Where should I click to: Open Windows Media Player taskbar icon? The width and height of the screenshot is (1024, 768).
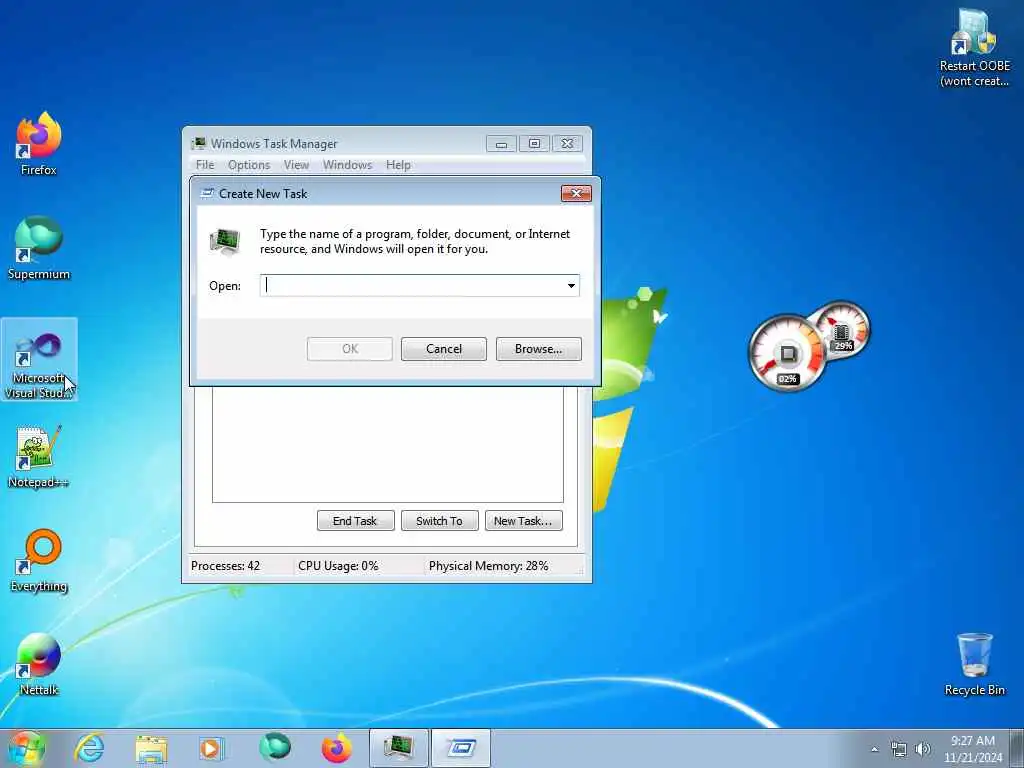pos(212,748)
